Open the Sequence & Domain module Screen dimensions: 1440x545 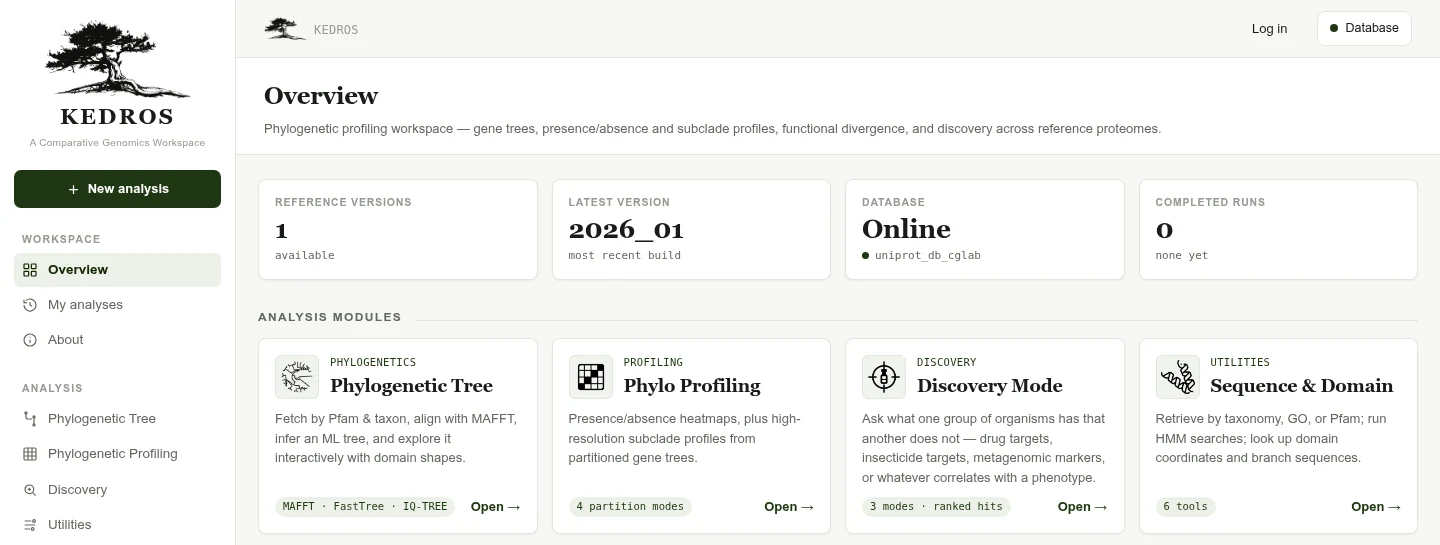(x=1376, y=507)
